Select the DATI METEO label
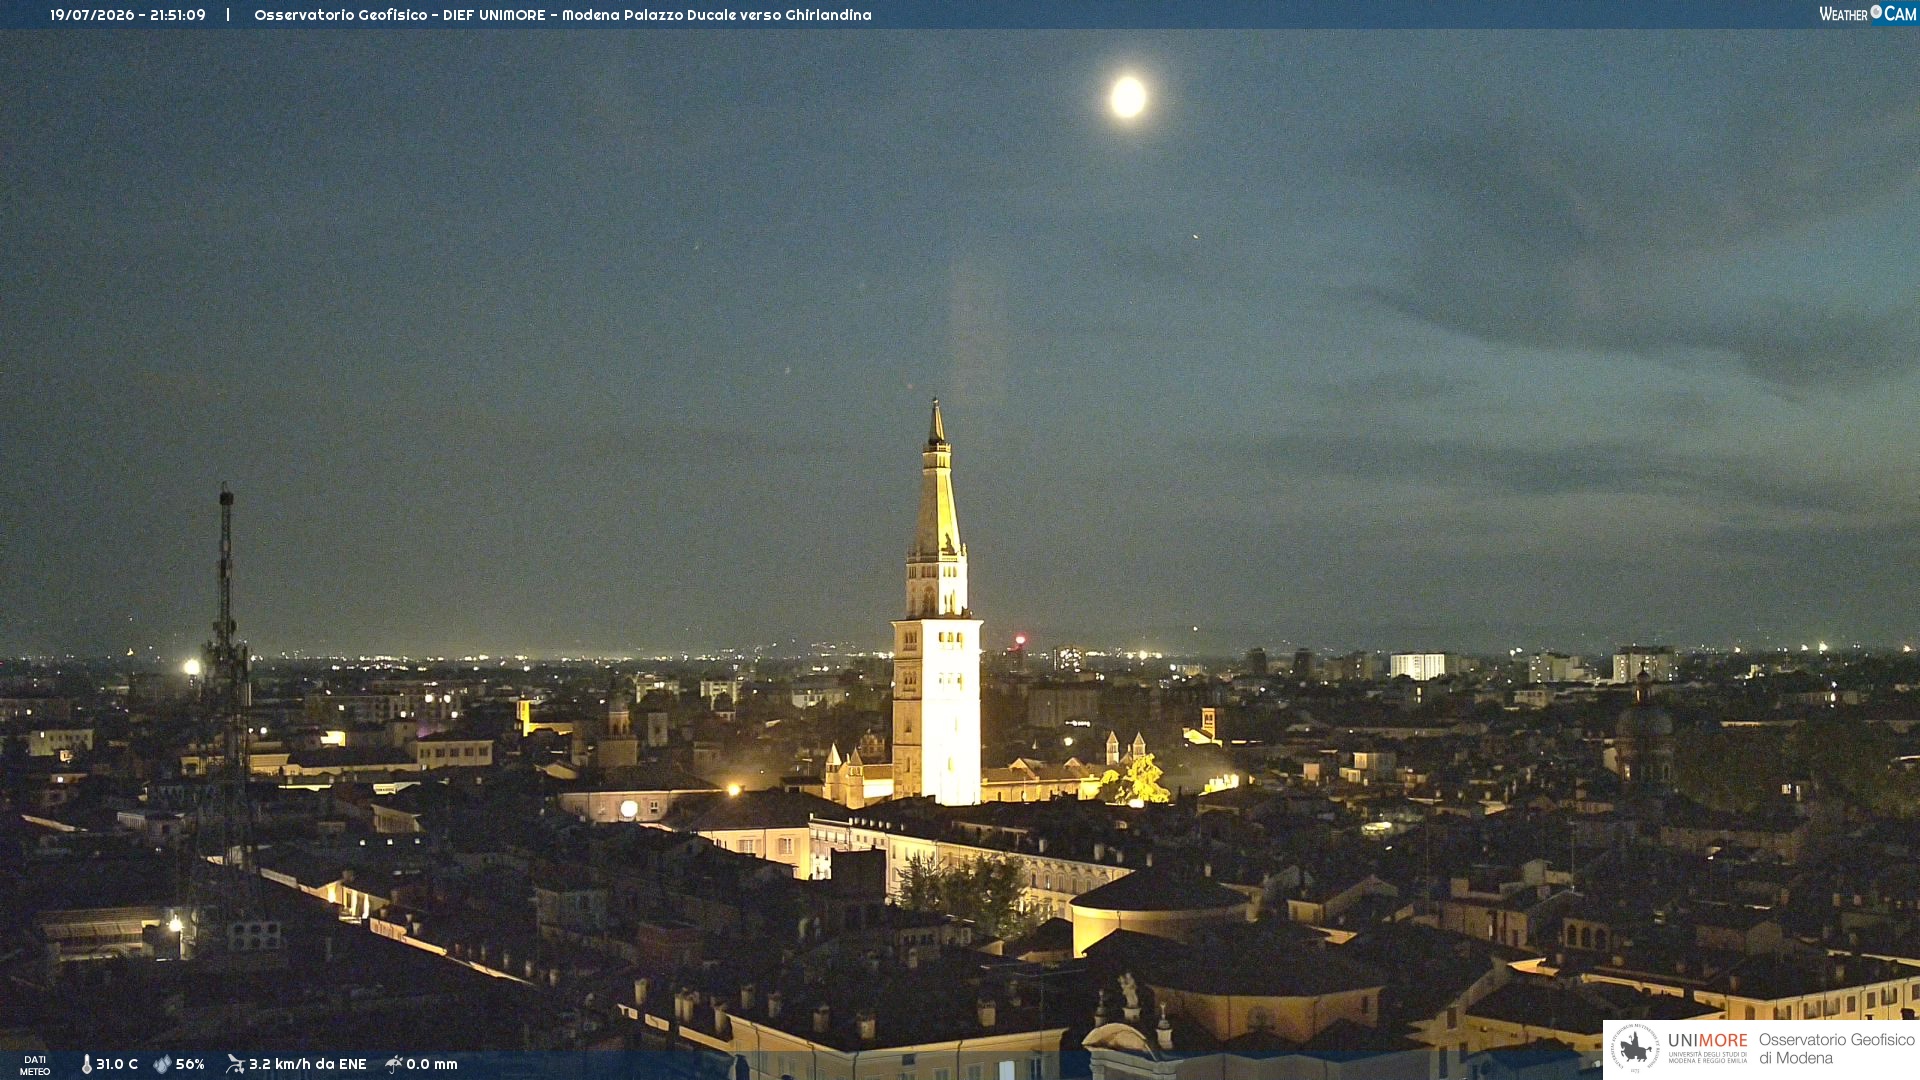This screenshot has height=1080, width=1920. tap(35, 1065)
